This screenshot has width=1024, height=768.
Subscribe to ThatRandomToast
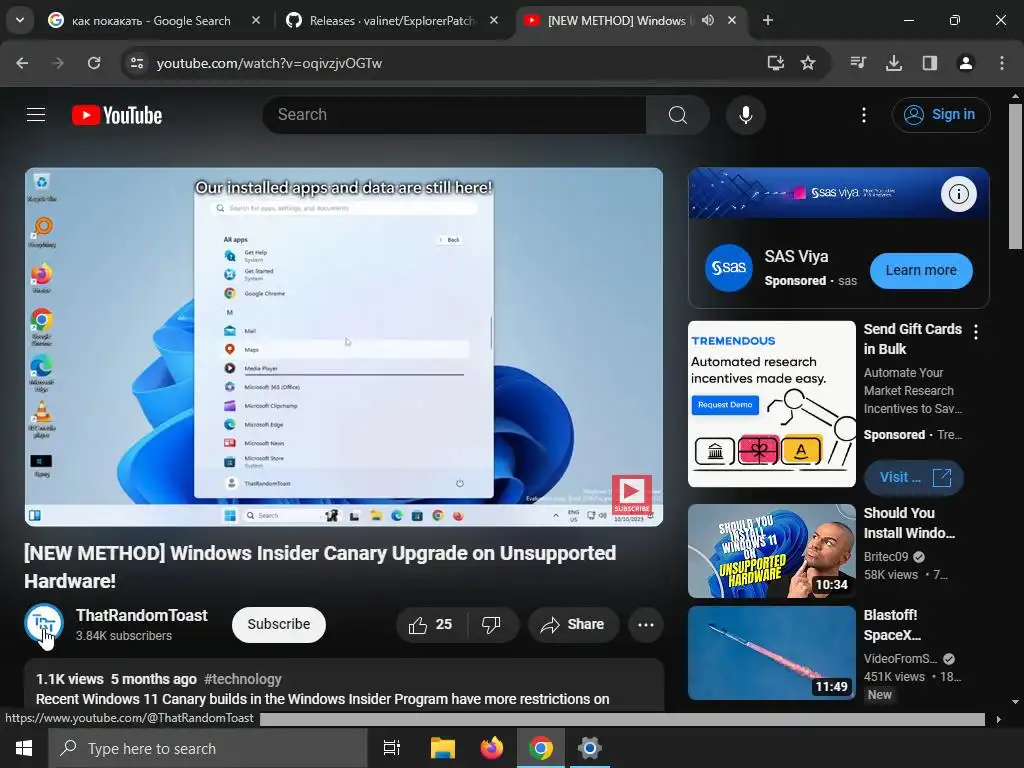pyautogui.click(x=279, y=624)
